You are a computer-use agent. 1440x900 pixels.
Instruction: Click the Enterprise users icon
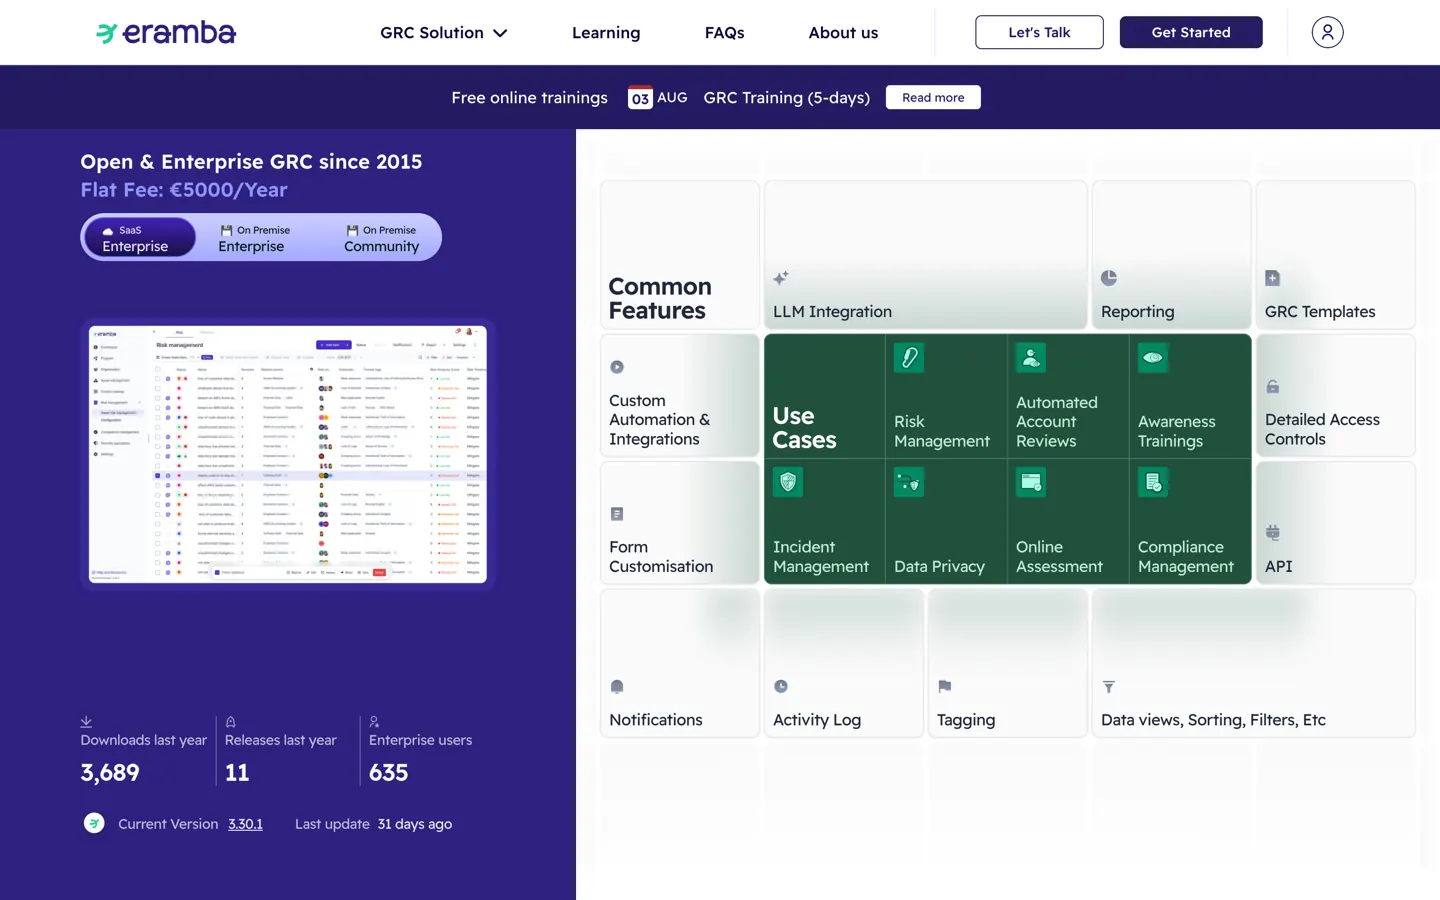375,721
